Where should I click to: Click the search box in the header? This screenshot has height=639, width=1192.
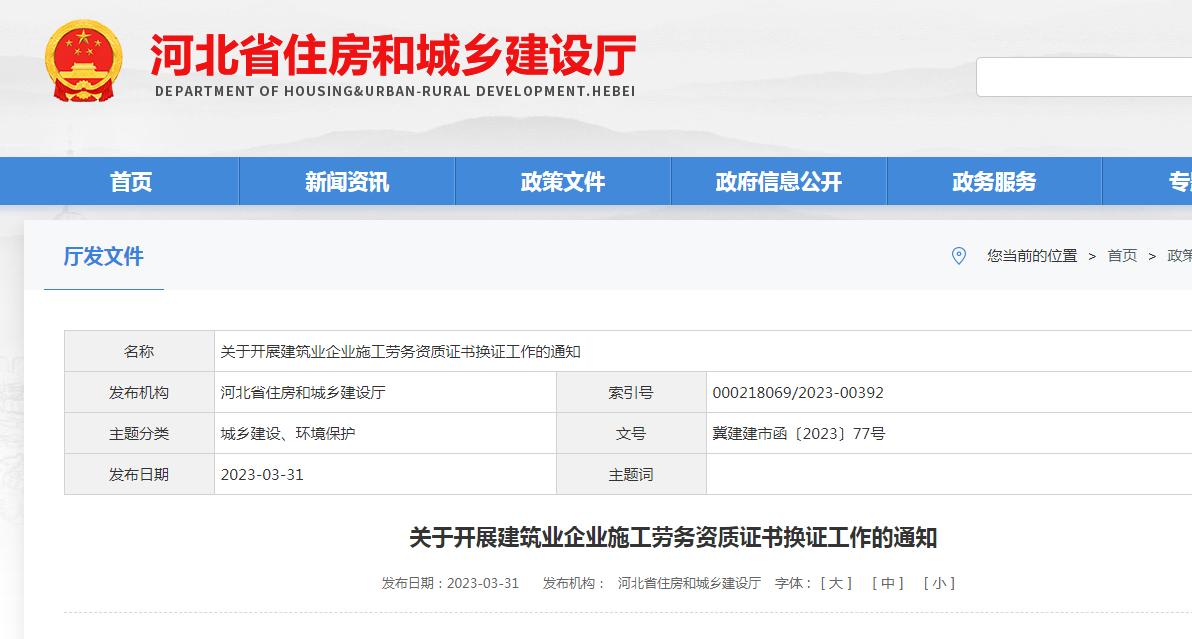(x=1083, y=77)
